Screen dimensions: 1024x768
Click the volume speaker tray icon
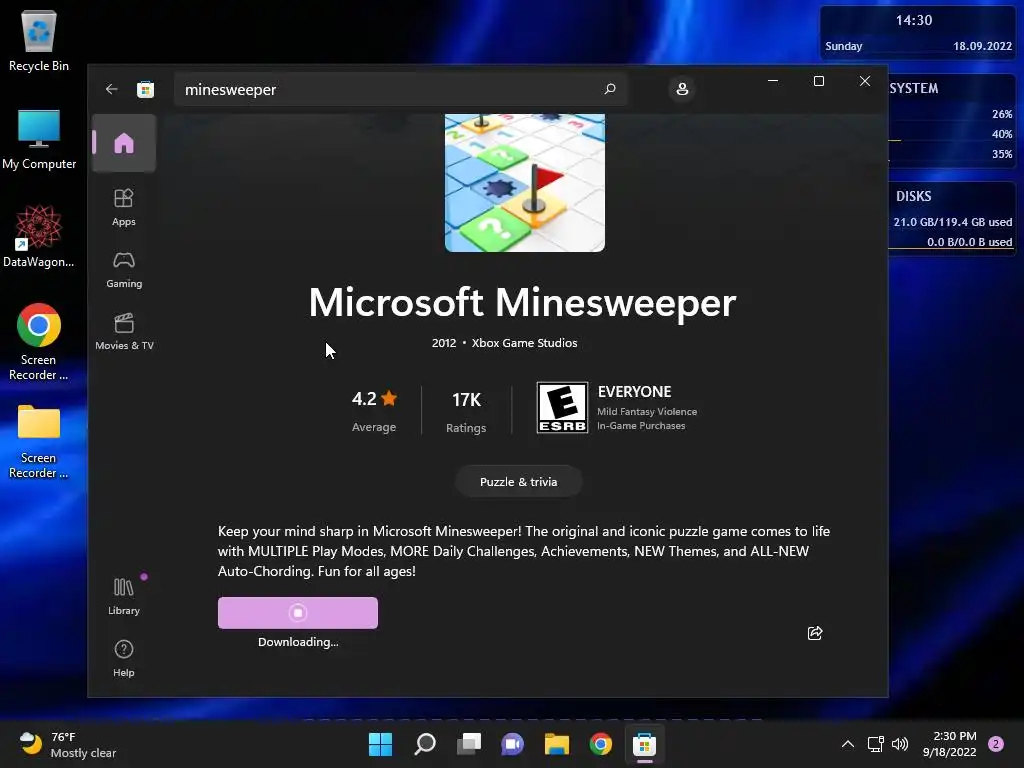click(x=900, y=744)
